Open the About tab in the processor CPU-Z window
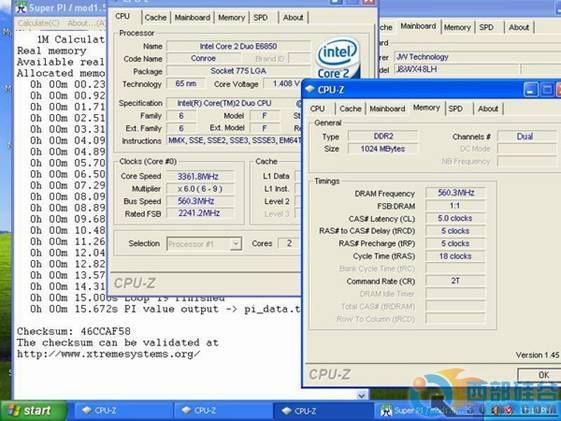The width and height of the screenshot is (561, 421). [293, 18]
